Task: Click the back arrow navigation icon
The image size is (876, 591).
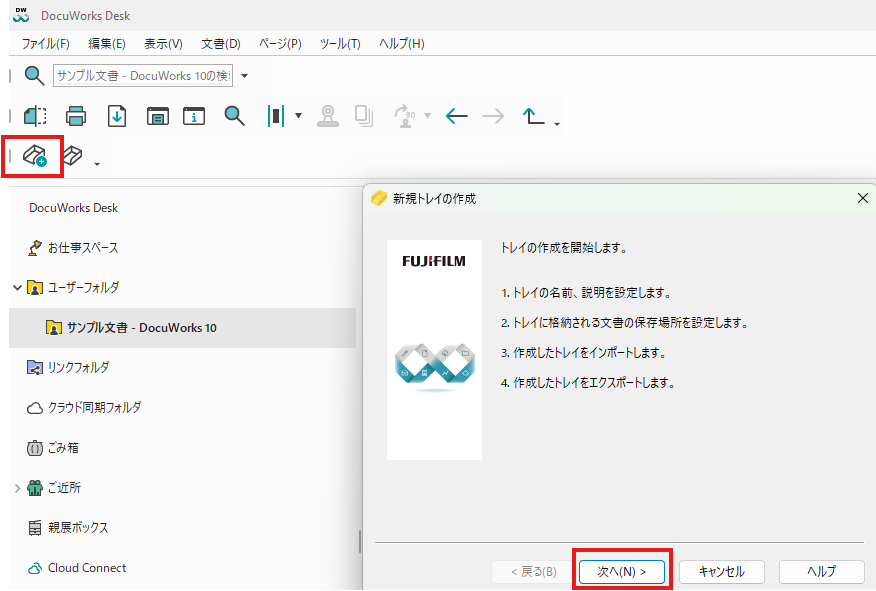Action: (456, 116)
